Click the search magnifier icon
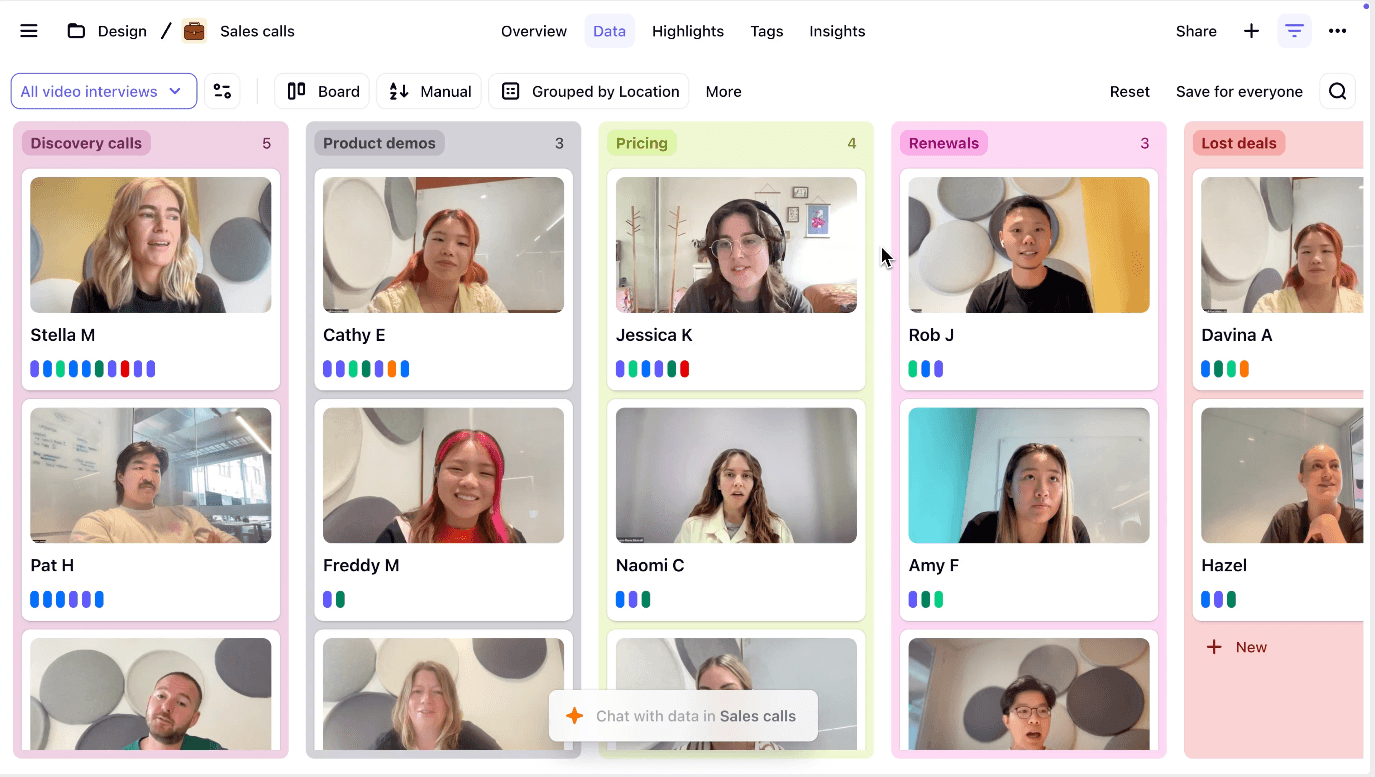This screenshot has height=777, width=1375. coord(1337,91)
